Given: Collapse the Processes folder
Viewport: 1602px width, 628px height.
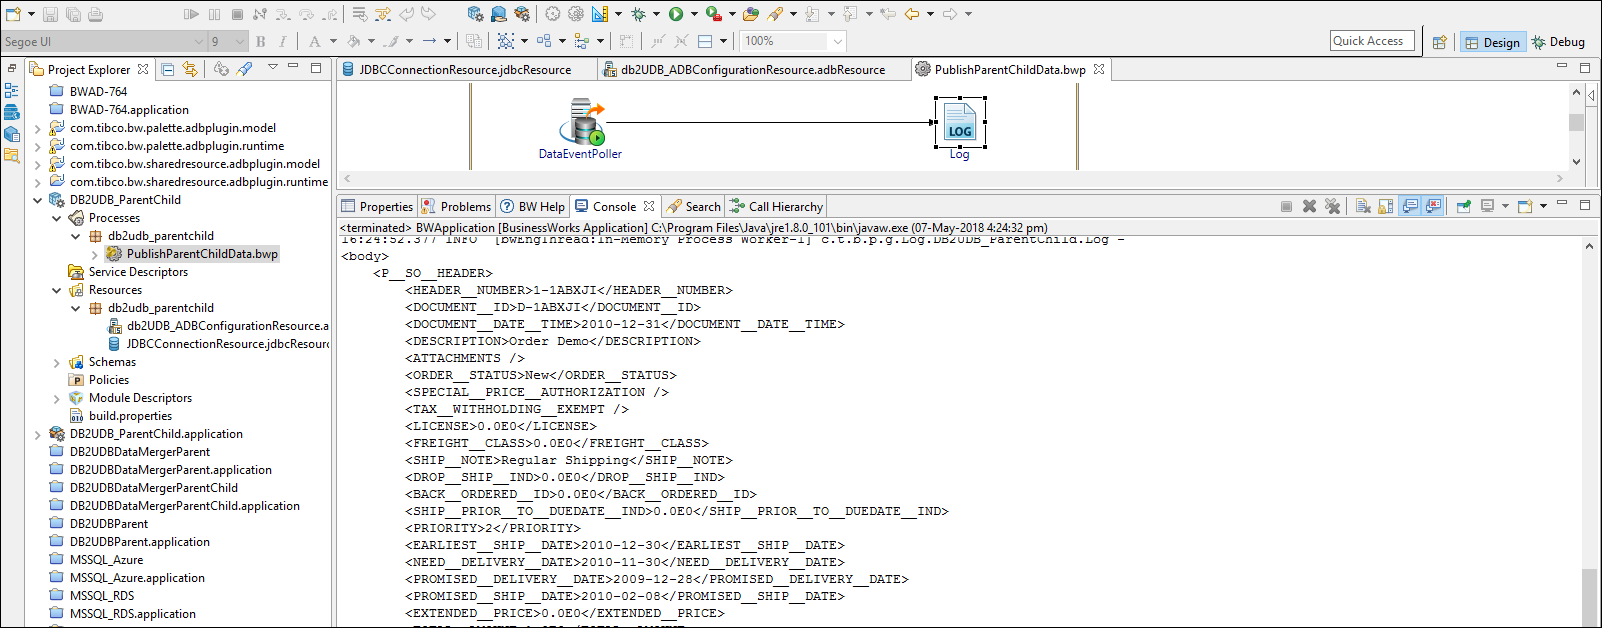Looking at the screenshot, I should click(x=57, y=218).
